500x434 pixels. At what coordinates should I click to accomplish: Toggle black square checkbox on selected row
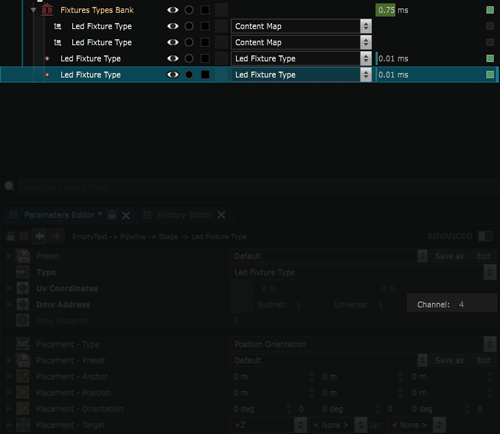click(x=205, y=75)
